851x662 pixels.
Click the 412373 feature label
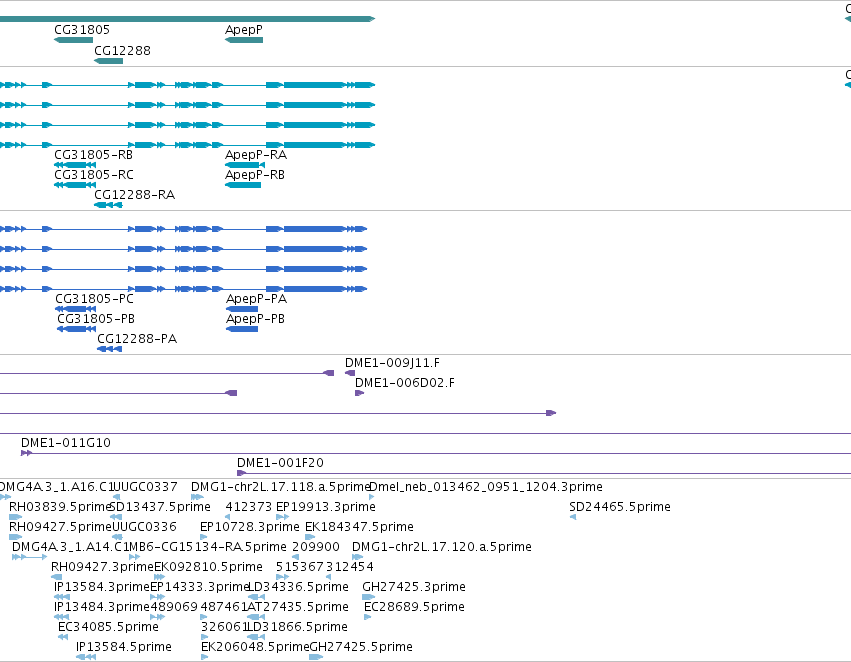(249, 507)
